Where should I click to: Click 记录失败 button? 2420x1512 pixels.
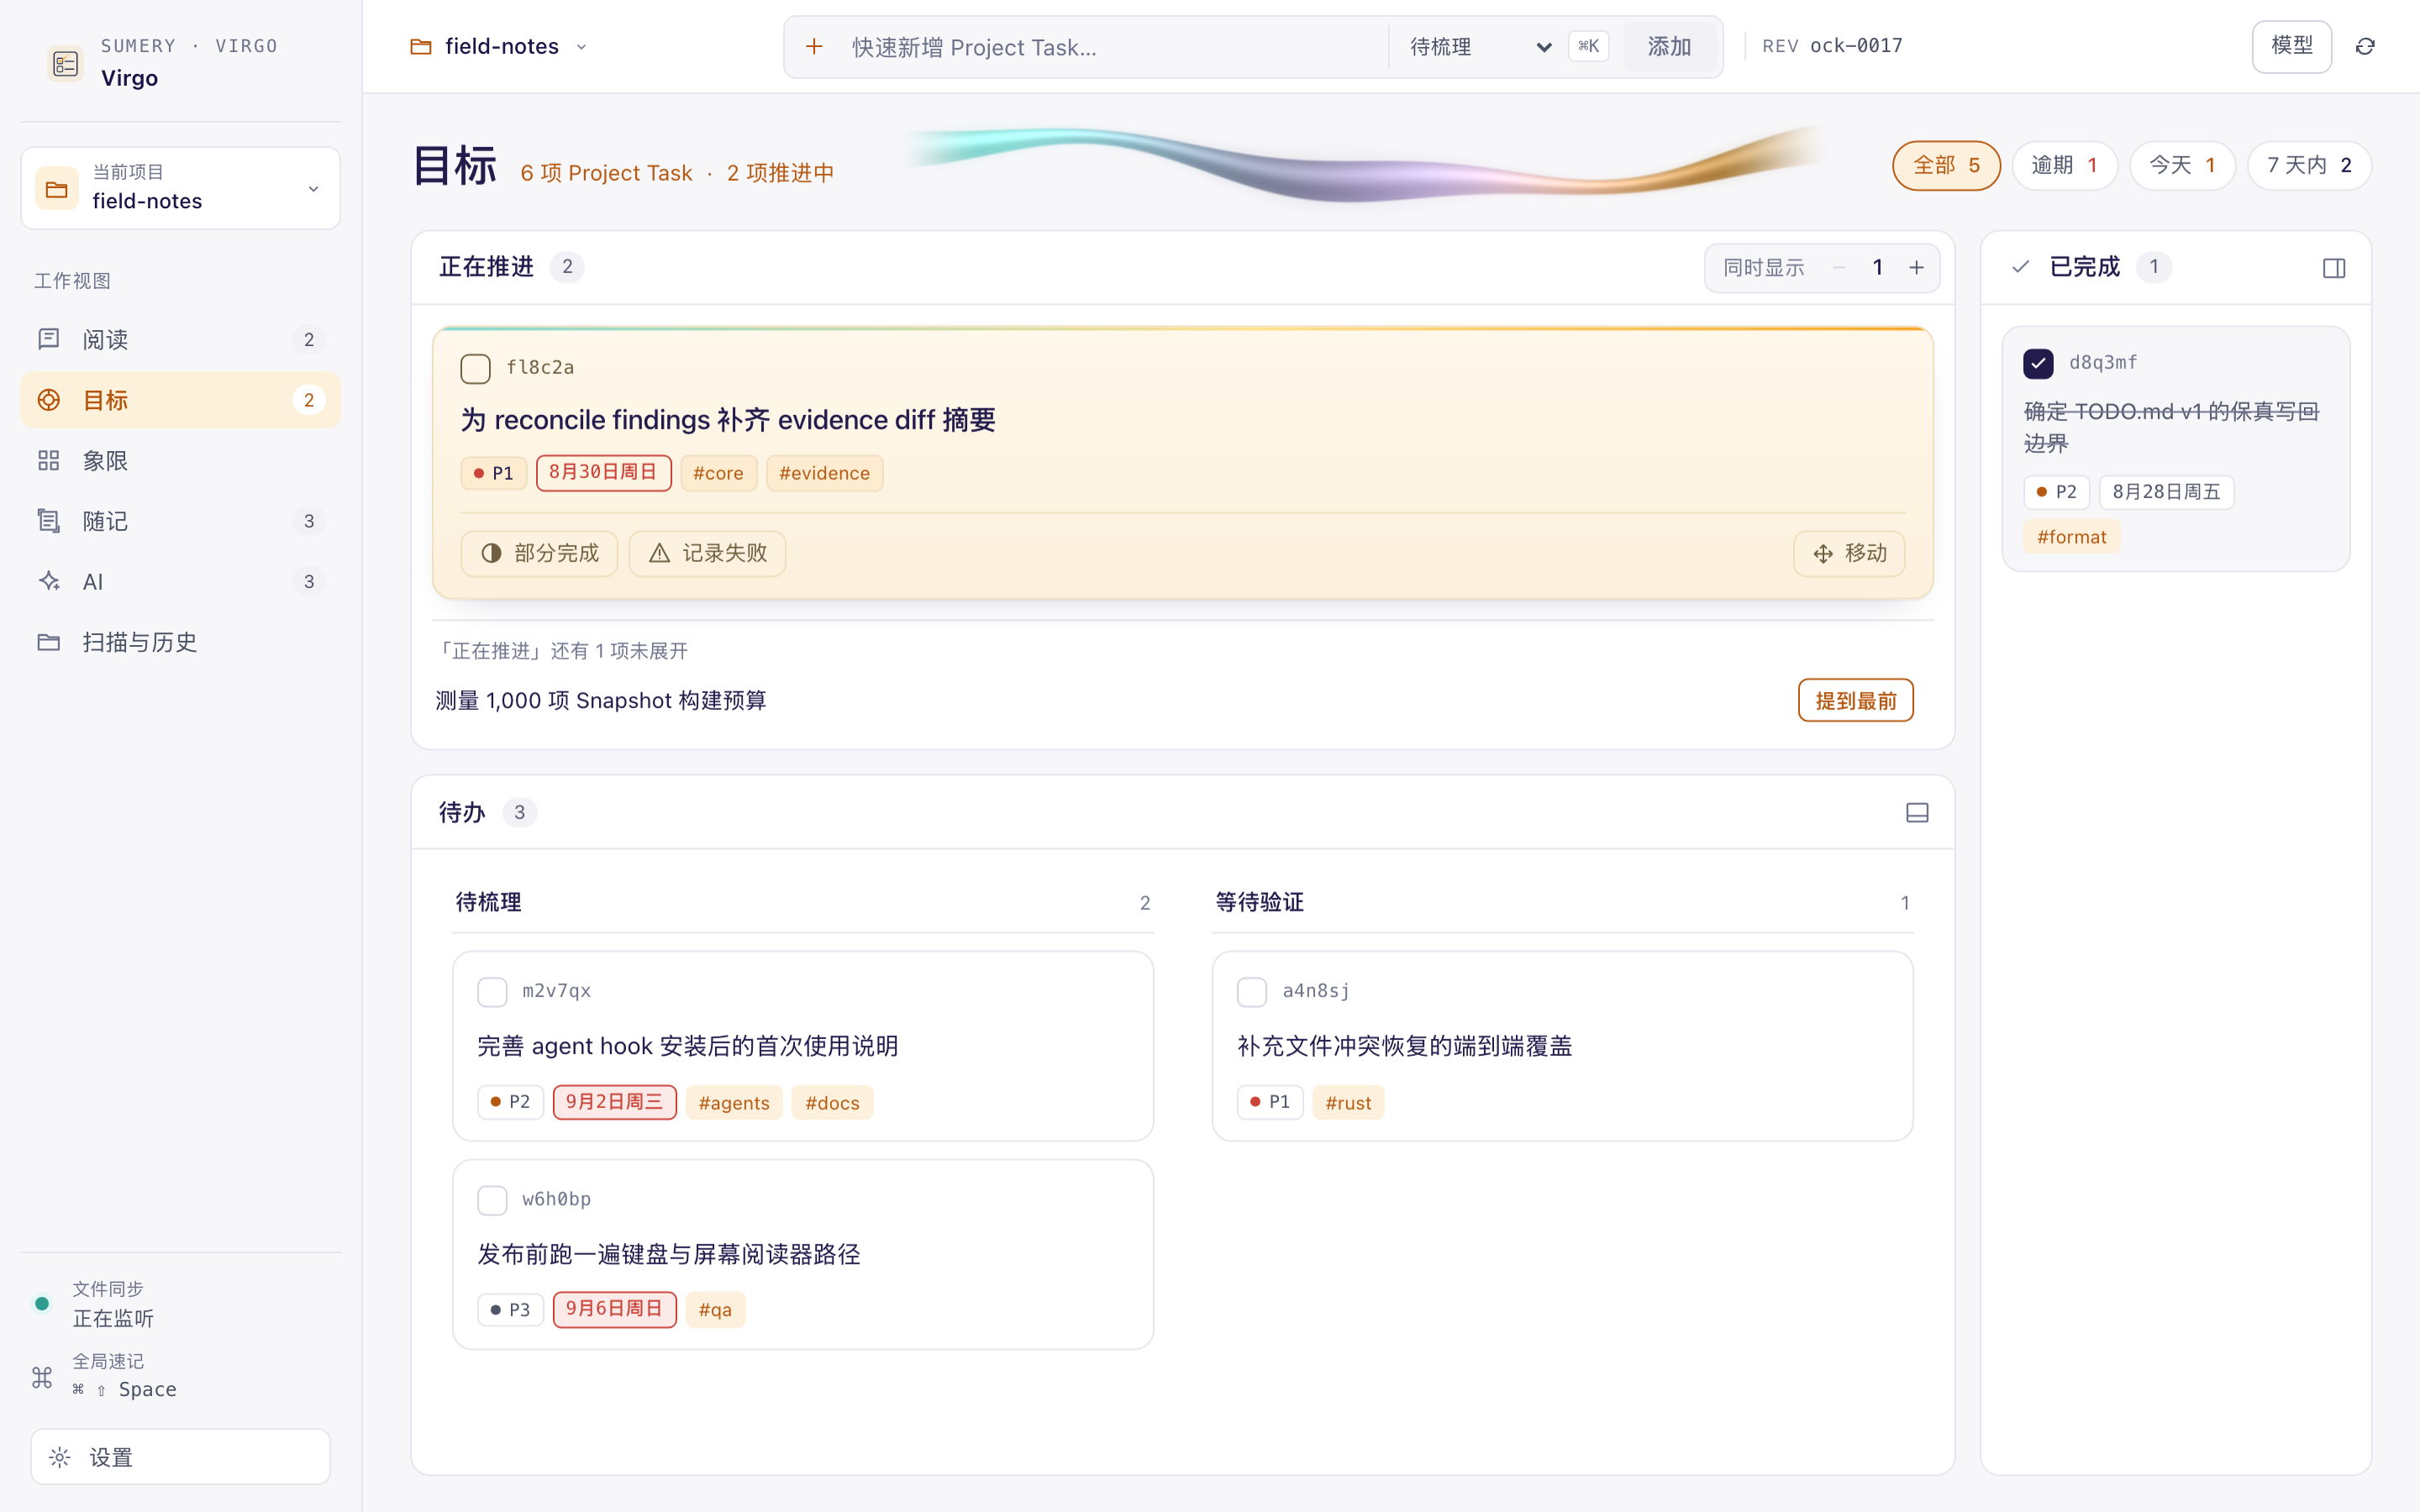(707, 553)
